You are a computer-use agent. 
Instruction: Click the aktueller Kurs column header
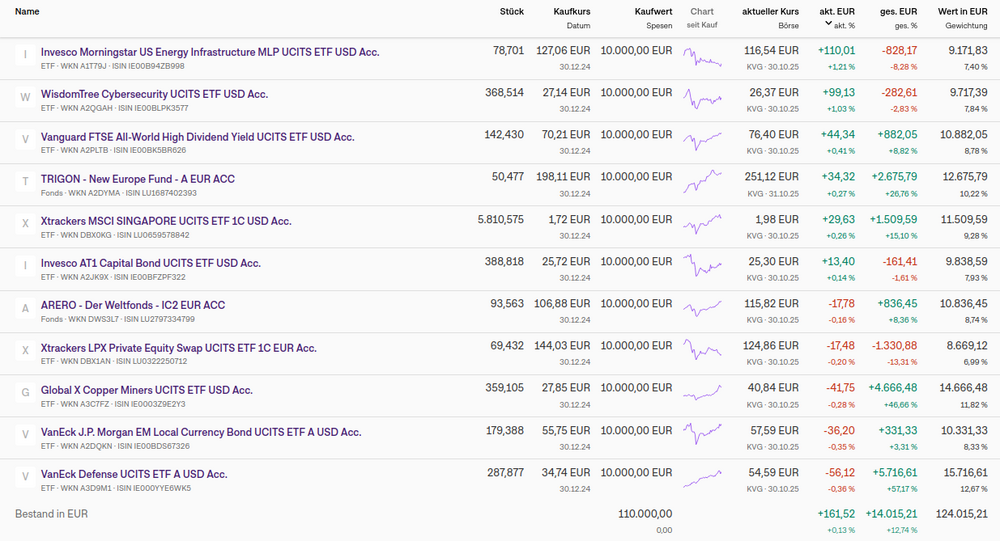(770, 12)
